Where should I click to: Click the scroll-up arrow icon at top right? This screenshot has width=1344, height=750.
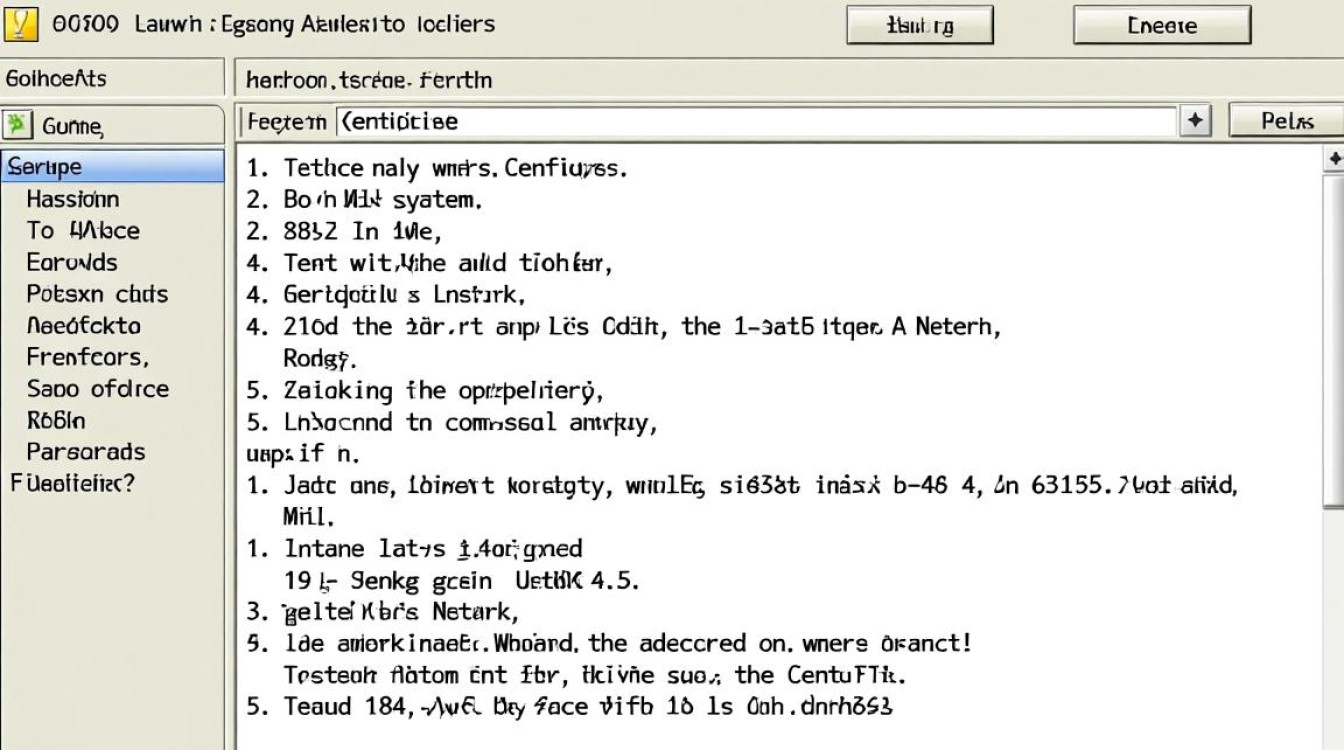[1335, 158]
